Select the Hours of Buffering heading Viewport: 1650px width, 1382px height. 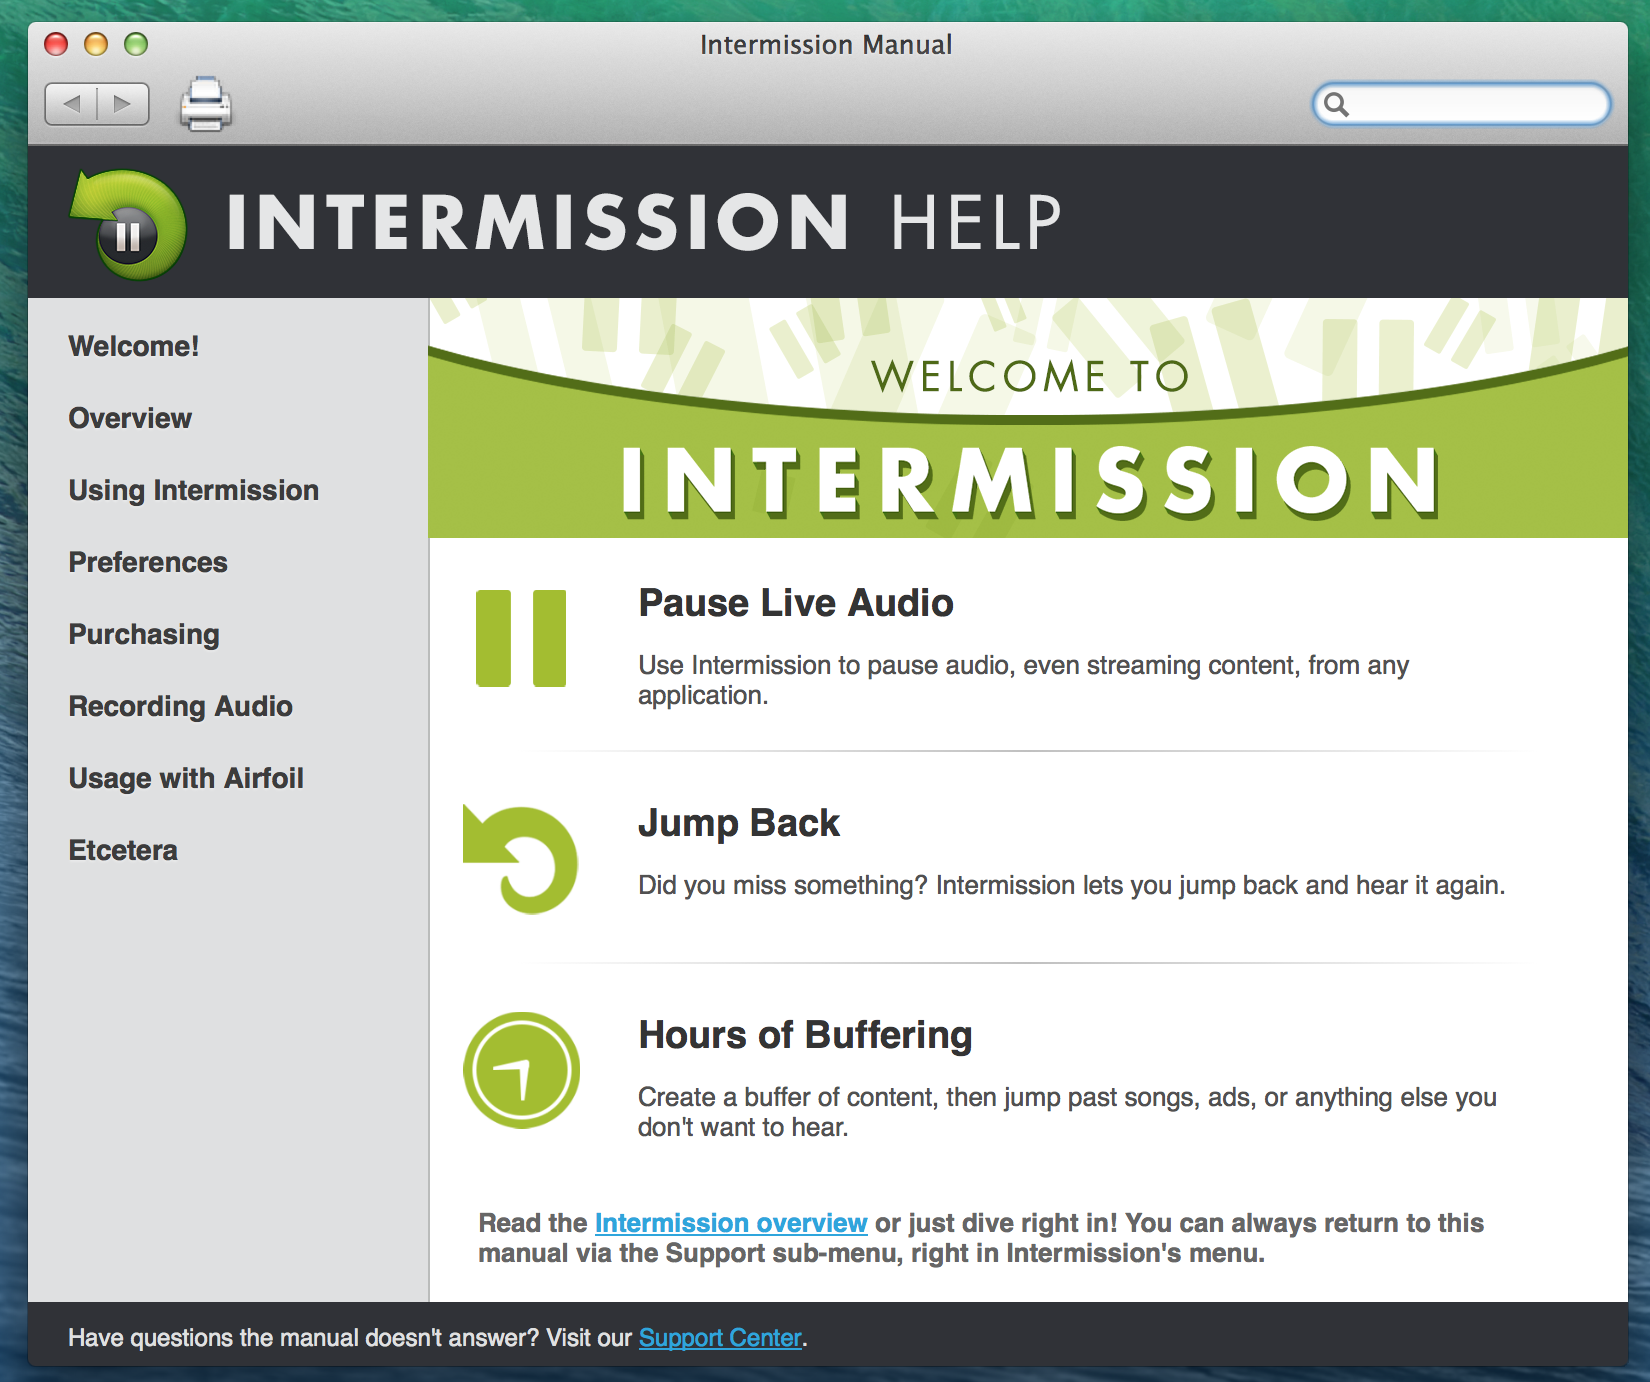click(x=805, y=1035)
